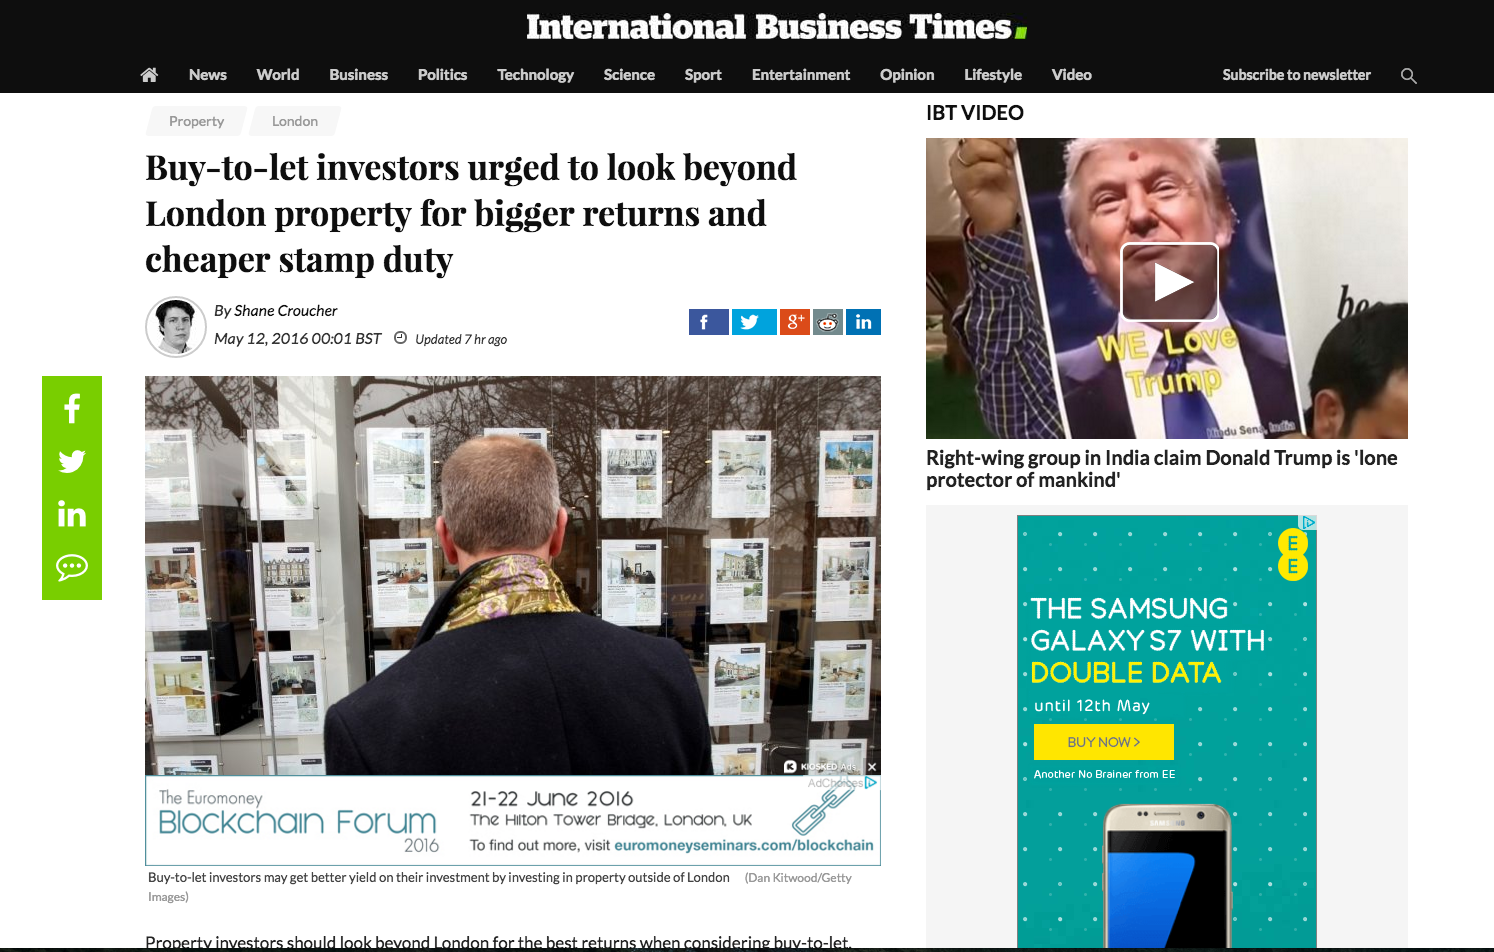This screenshot has height=952, width=1494.
Task: Close the Kiosked ad overlay
Action: [x=872, y=767]
